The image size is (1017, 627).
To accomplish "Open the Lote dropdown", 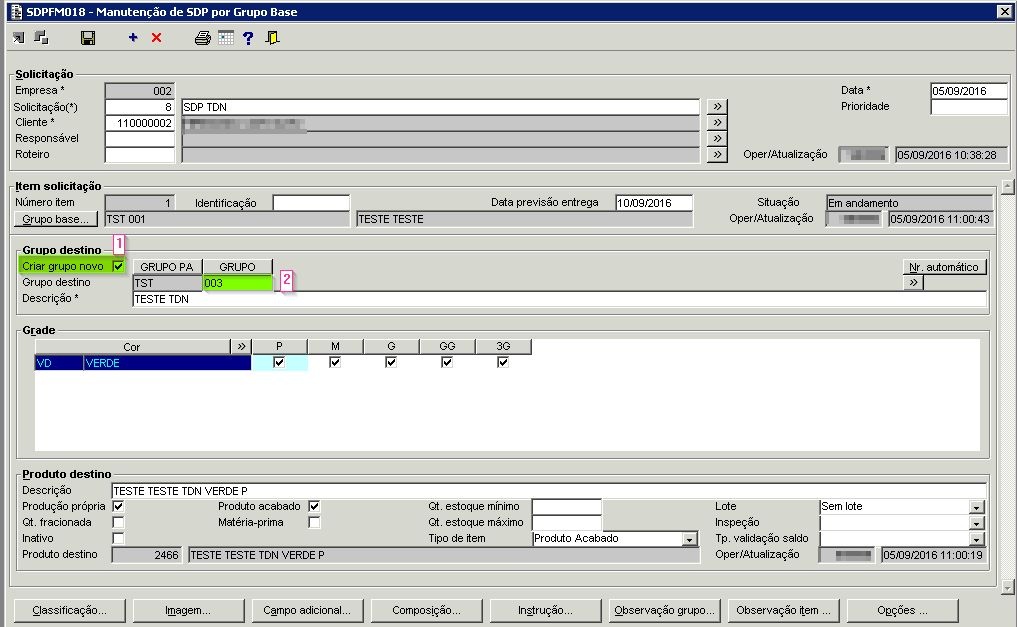I will click(x=977, y=507).
